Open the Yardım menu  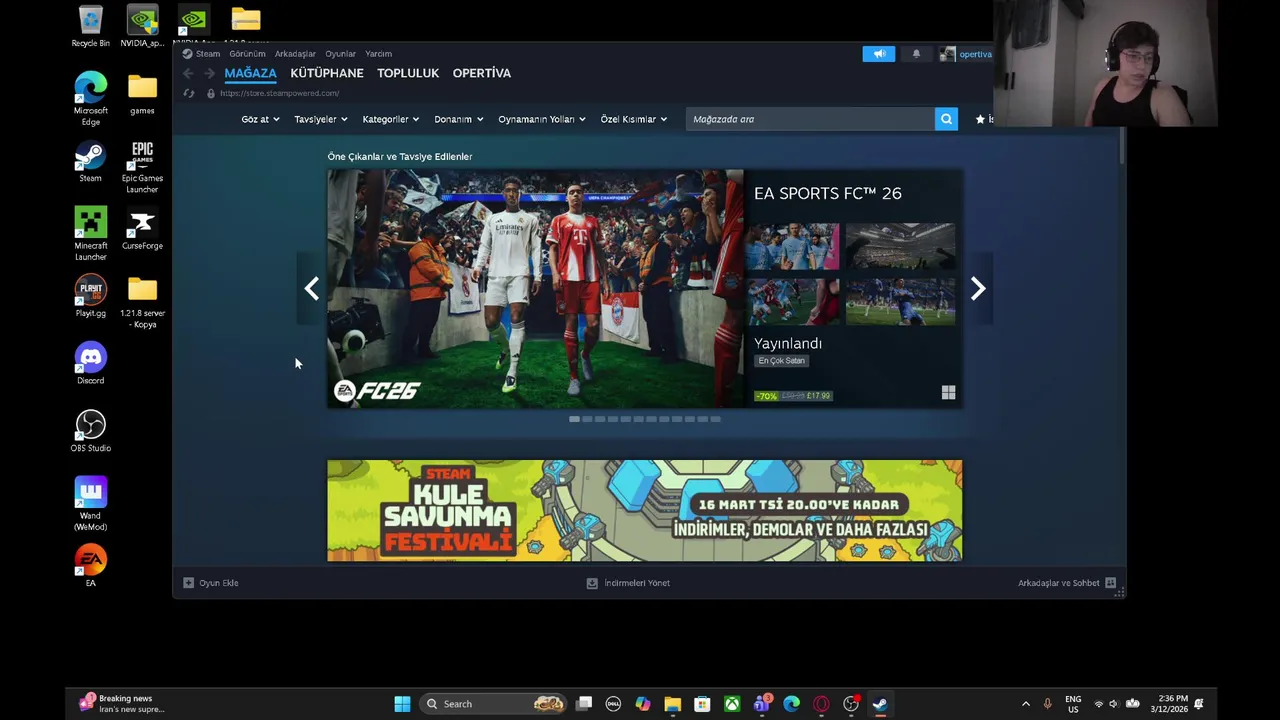click(378, 54)
